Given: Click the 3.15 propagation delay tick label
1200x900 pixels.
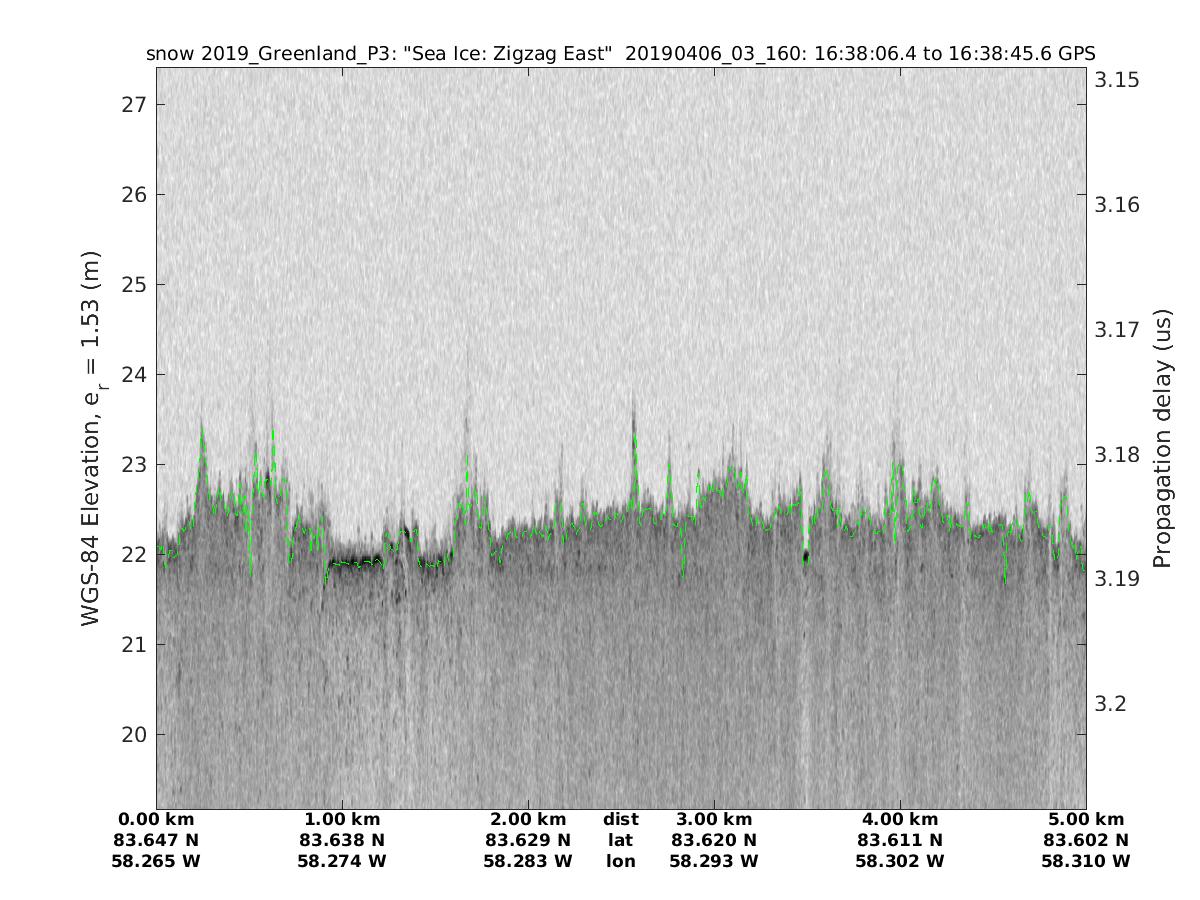Looking at the screenshot, I should (x=1117, y=80).
